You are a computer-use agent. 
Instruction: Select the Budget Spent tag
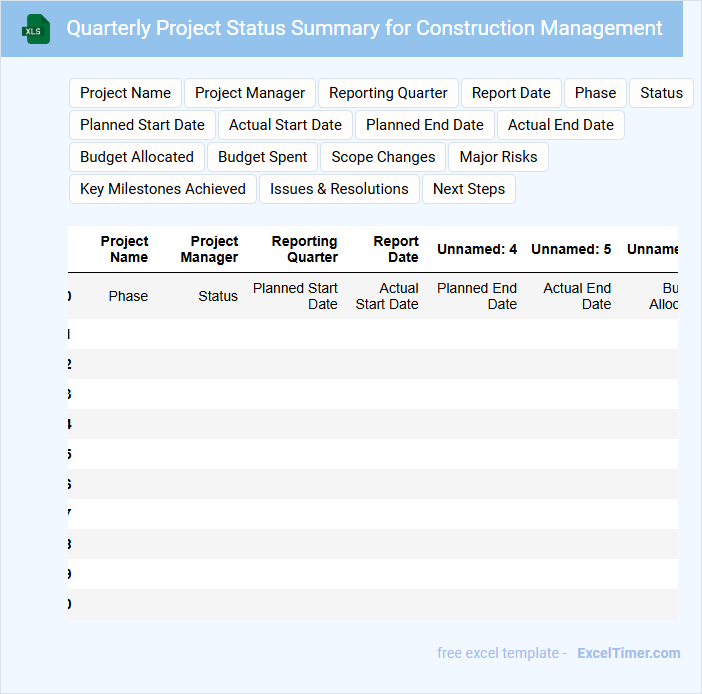pyautogui.click(x=263, y=157)
